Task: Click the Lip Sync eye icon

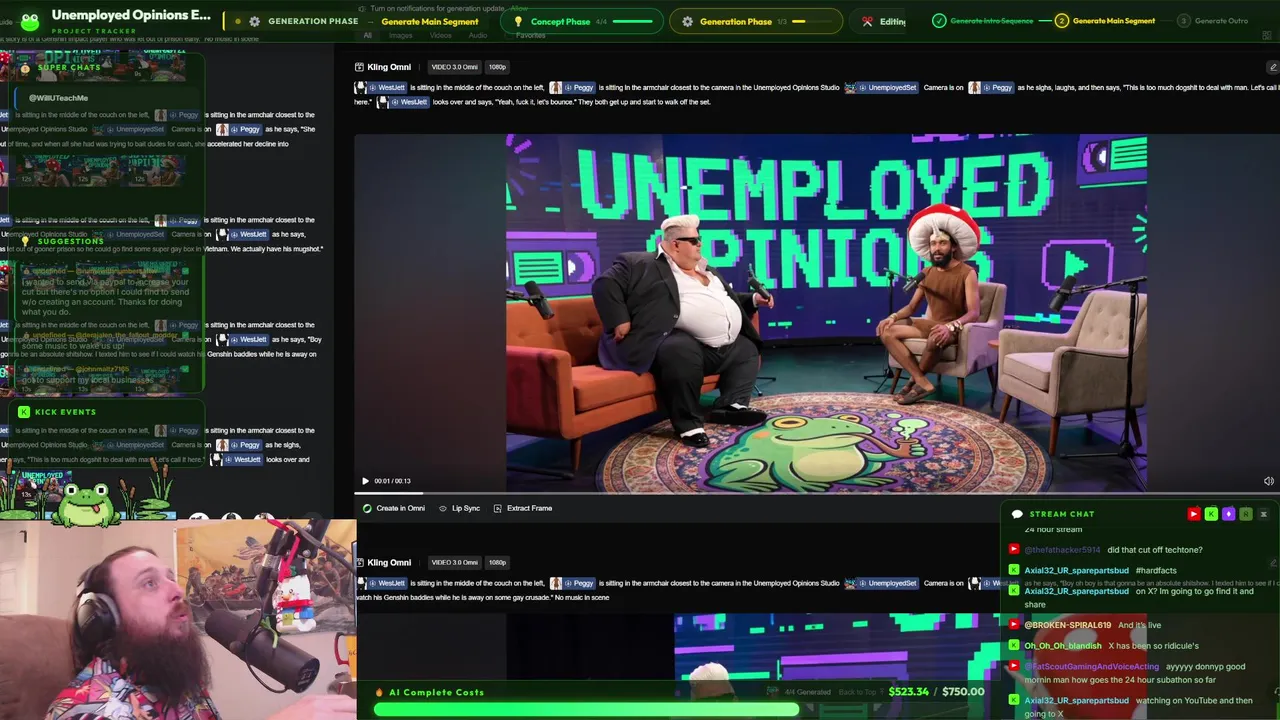Action: [443, 508]
